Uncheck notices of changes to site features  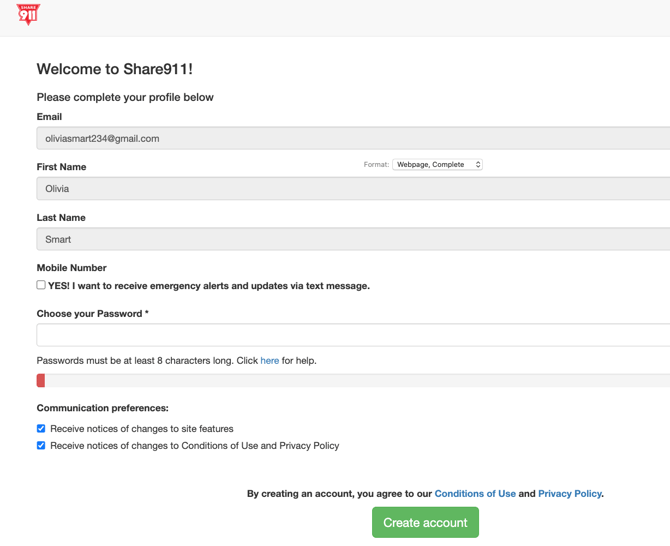pyautogui.click(x=41, y=429)
